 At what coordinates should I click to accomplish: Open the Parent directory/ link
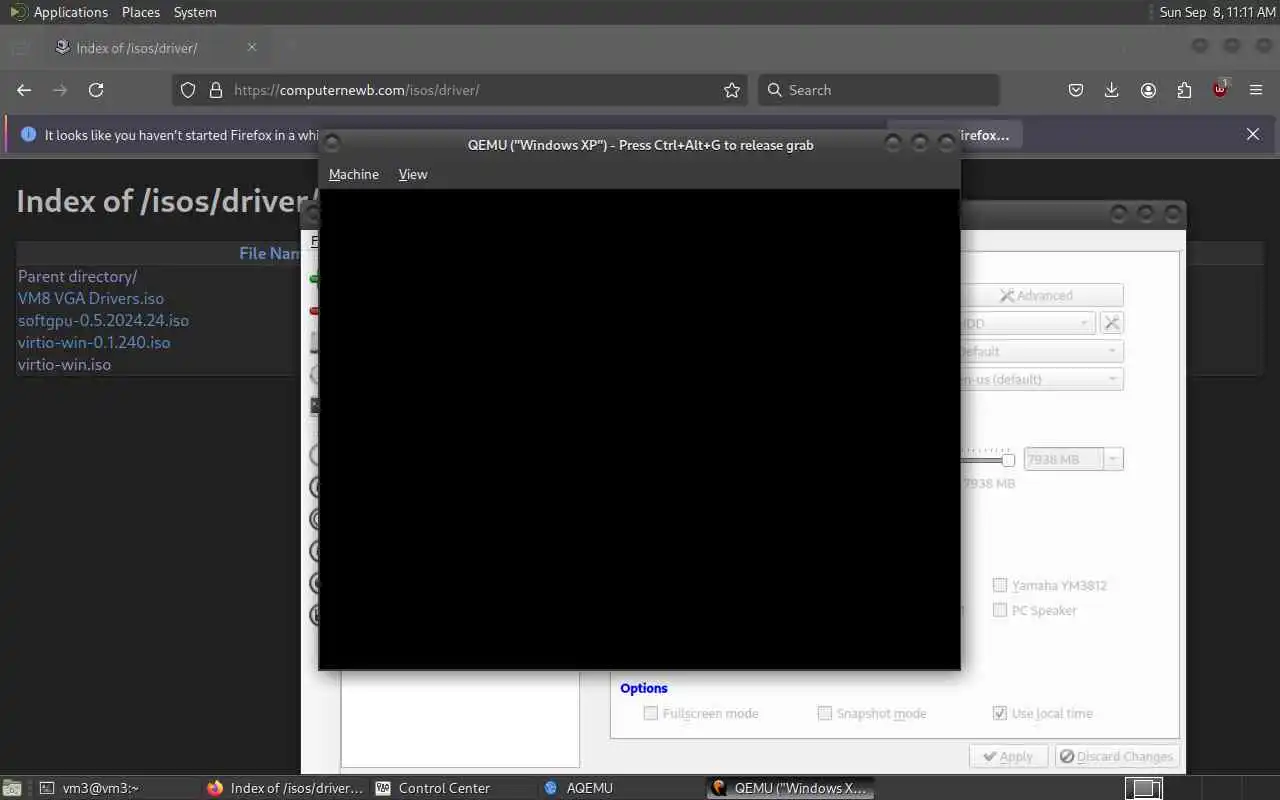77,276
